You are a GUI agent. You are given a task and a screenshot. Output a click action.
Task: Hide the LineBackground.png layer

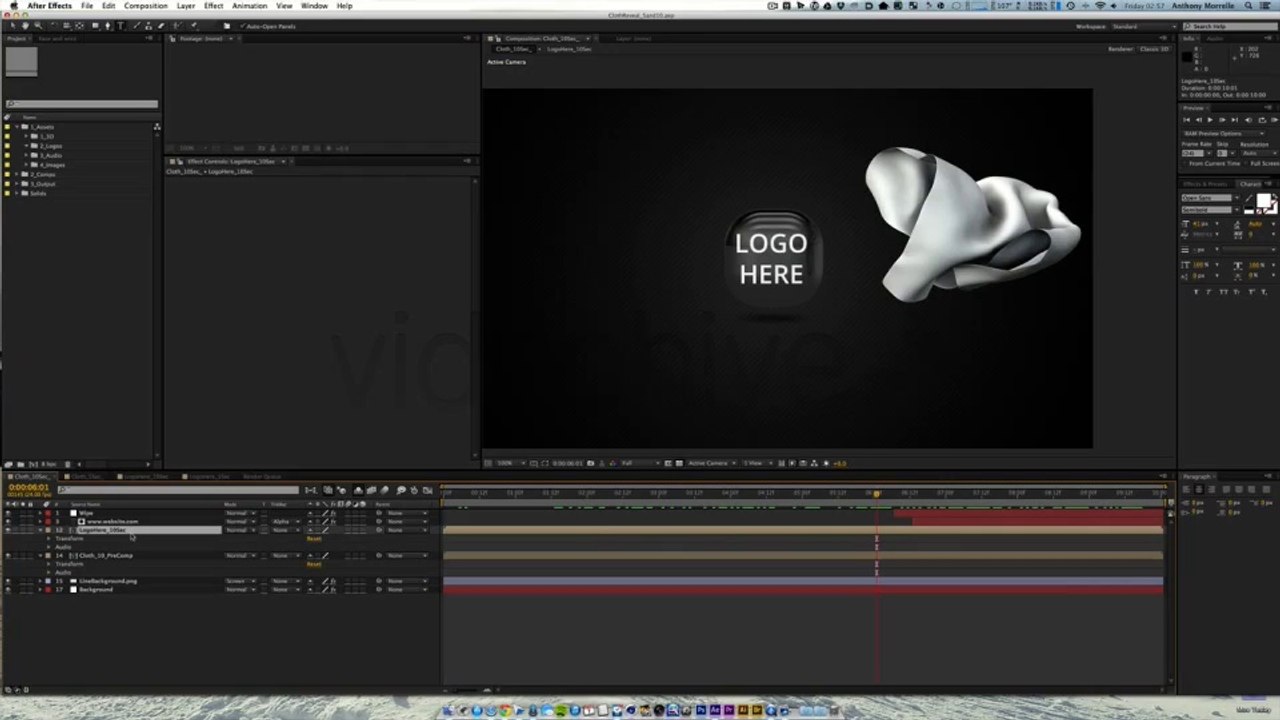point(8,581)
